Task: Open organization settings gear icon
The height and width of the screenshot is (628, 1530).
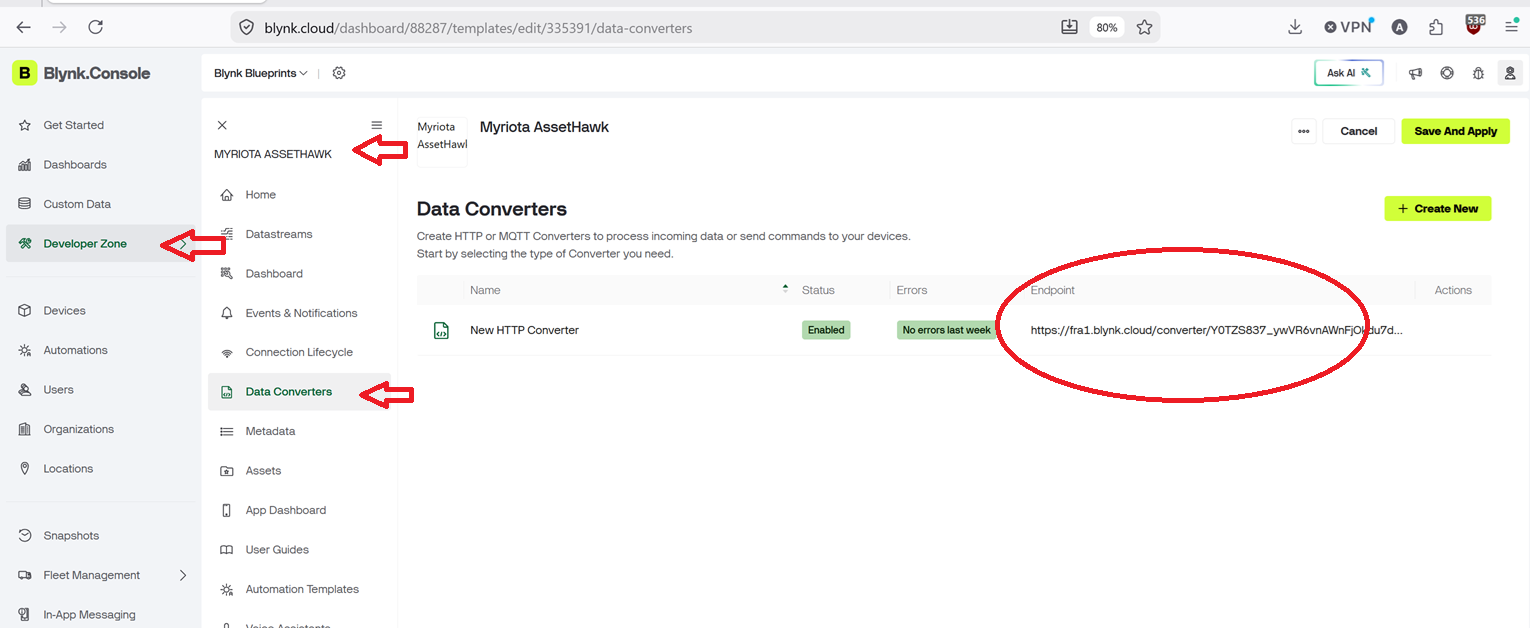Action: tap(339, 73)
